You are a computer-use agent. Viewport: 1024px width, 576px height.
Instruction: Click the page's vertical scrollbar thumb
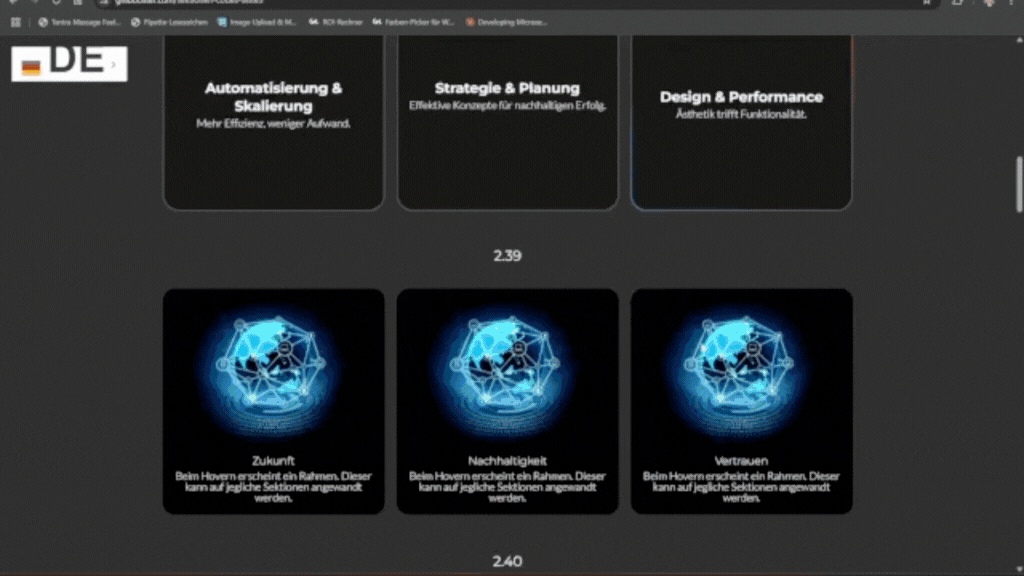(x=1019, y=184)
